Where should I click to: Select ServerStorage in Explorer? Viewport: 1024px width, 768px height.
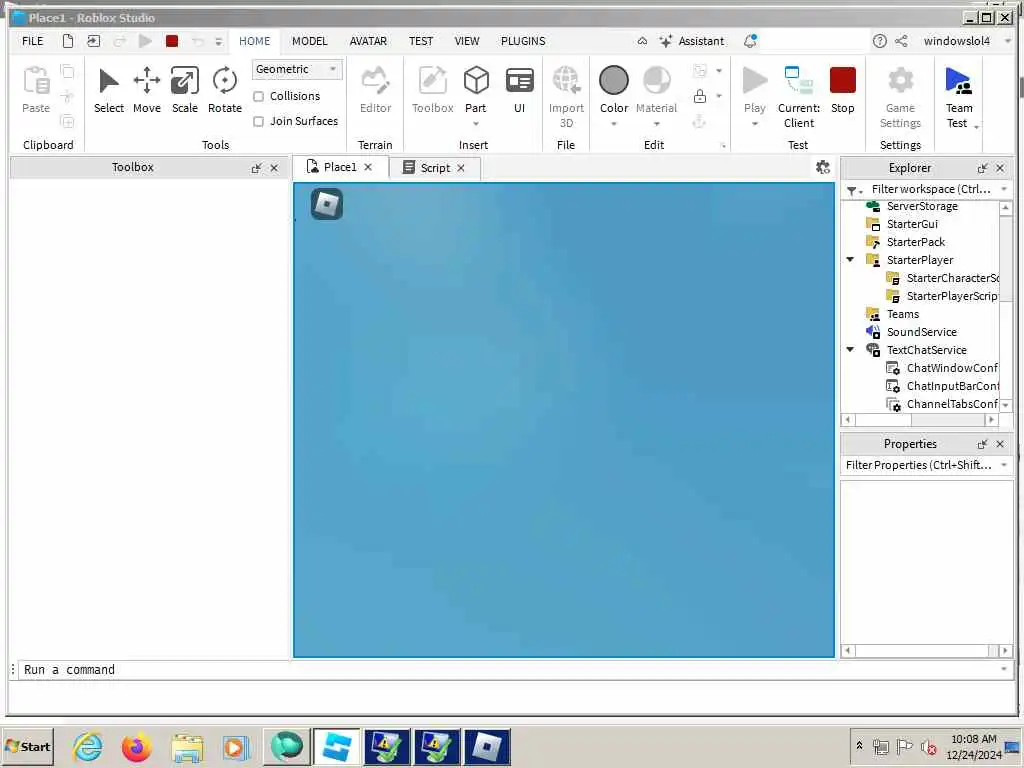921,206
